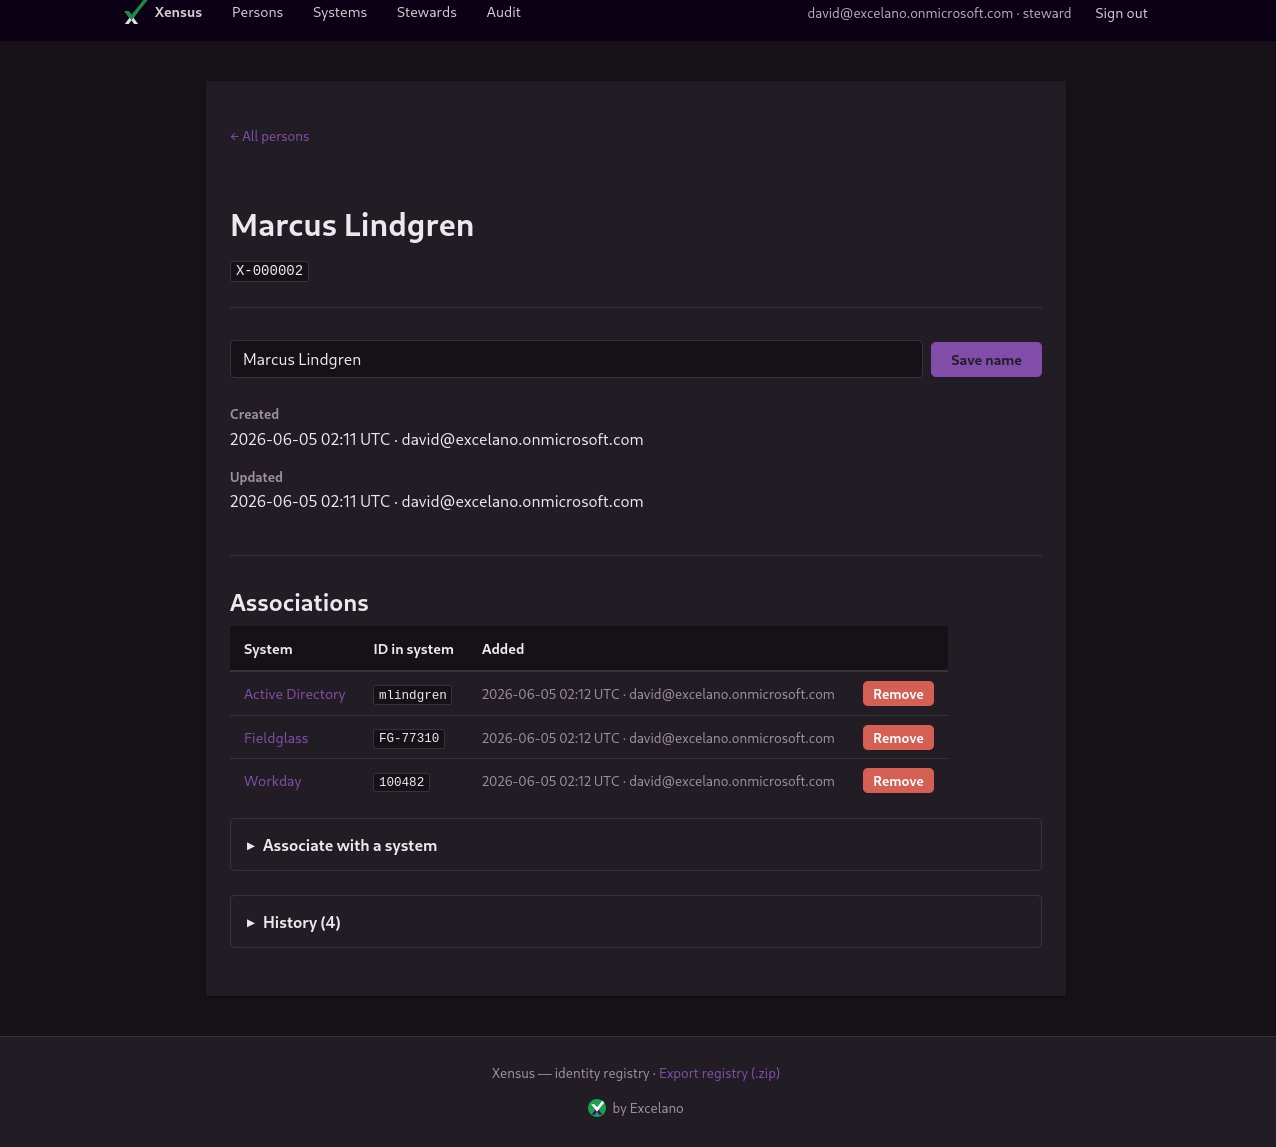
Task: Open the Systems menu
Action: 340,12
